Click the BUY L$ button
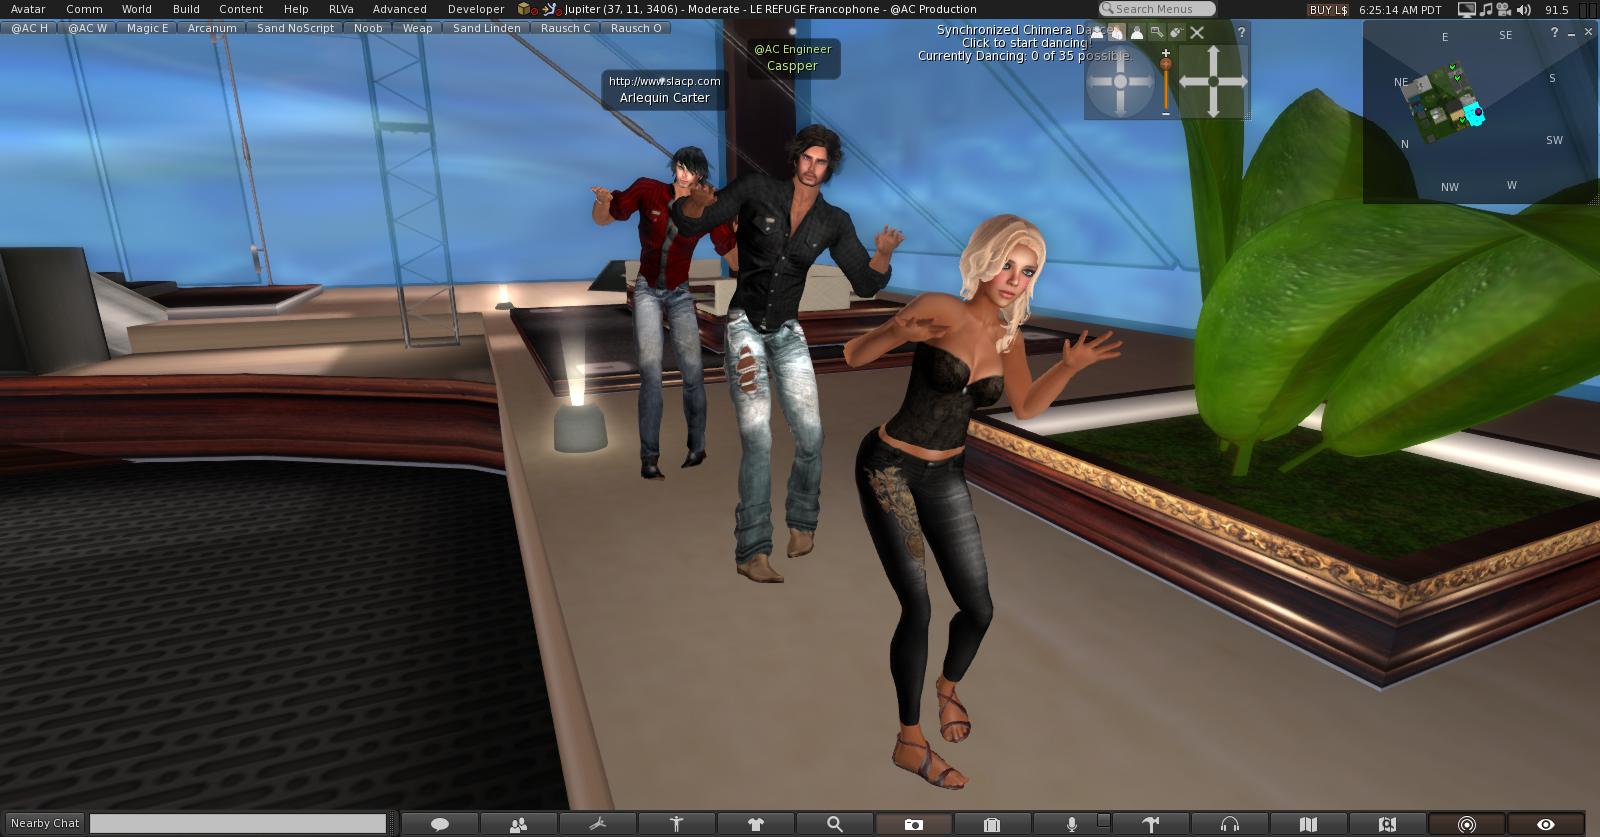The width and height of the screenshot is (1600, 837). pos(1328,9)
